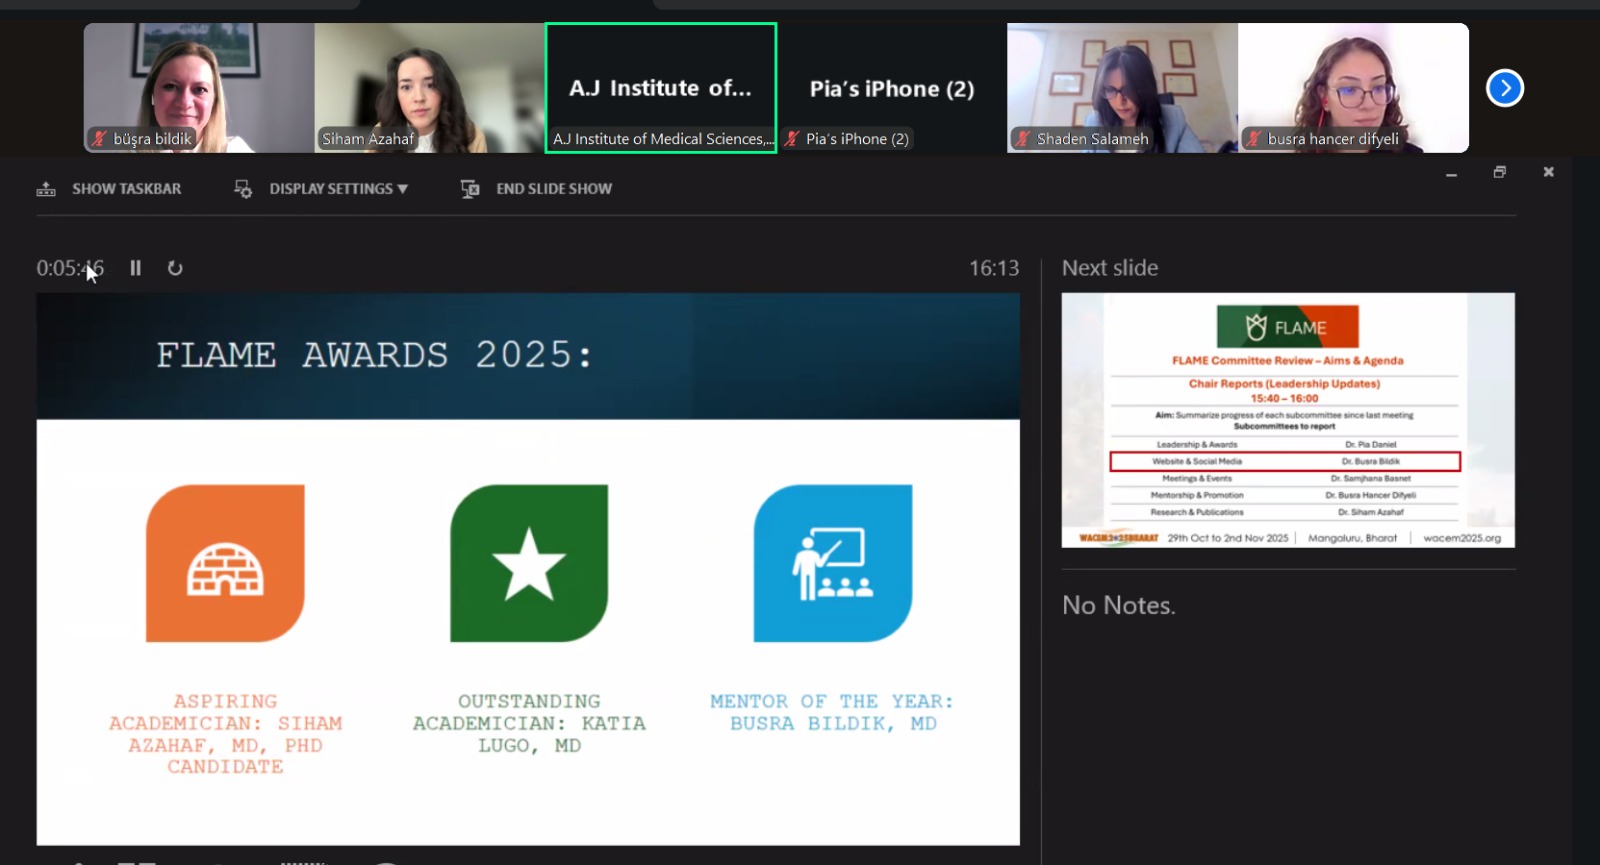The height and width of the screenshot is (865, 1600).
Task: Reset the slide timer
Action: [175, 268]
